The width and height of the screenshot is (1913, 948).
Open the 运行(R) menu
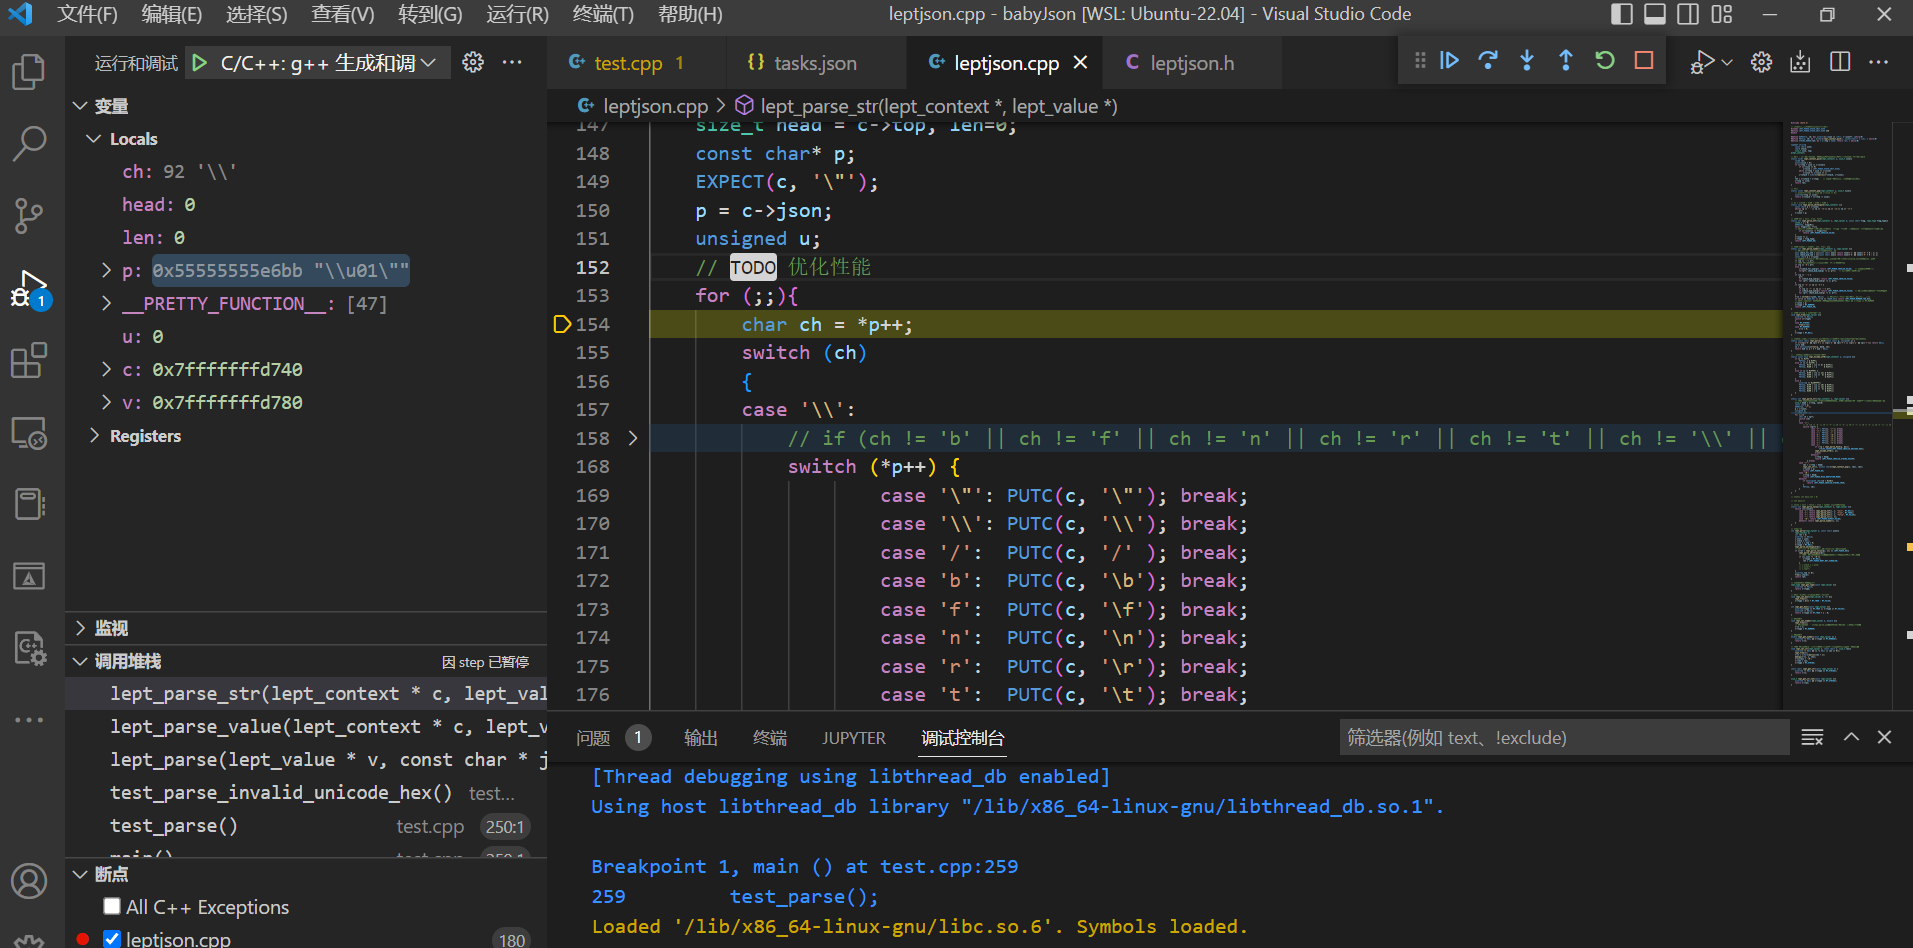click(517, 14)
